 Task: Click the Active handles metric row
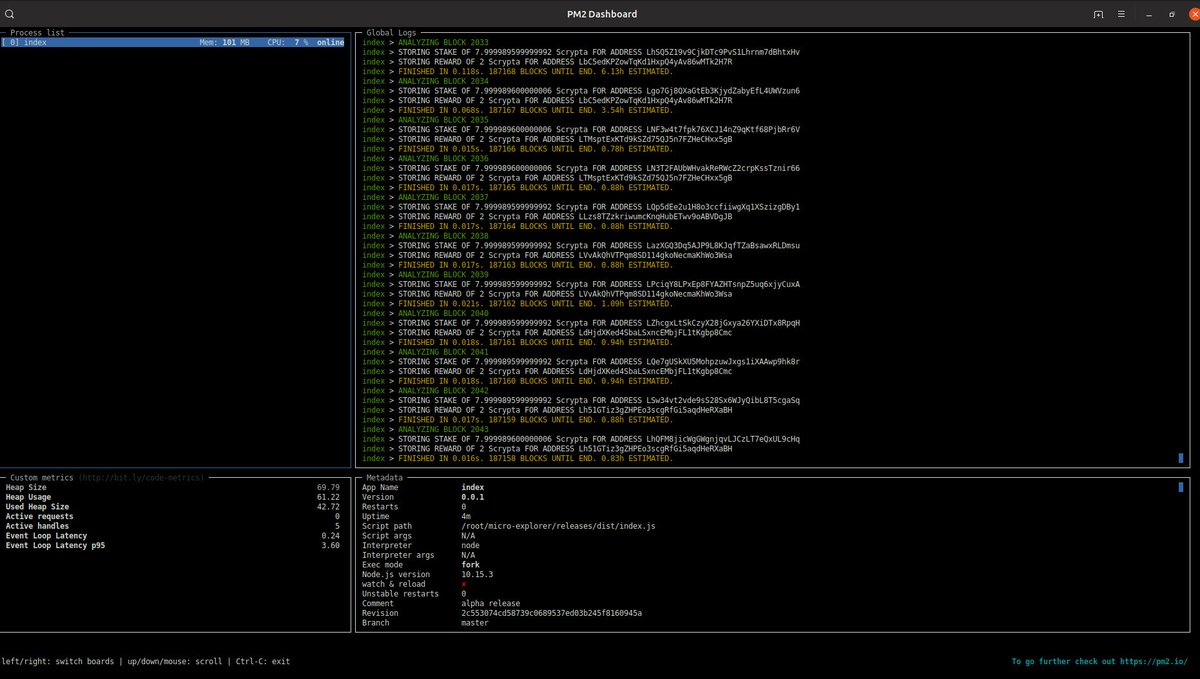tap(173, 526)
